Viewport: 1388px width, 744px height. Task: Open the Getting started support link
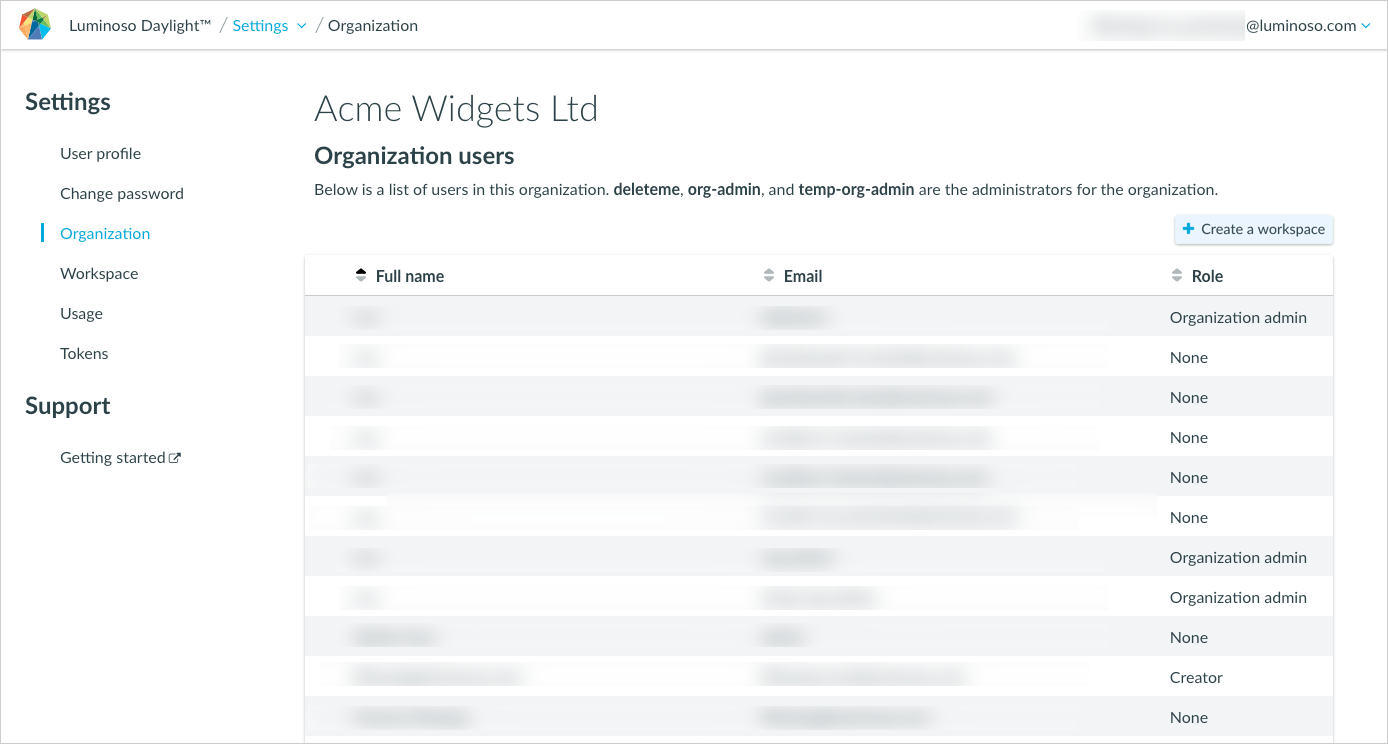120,458
